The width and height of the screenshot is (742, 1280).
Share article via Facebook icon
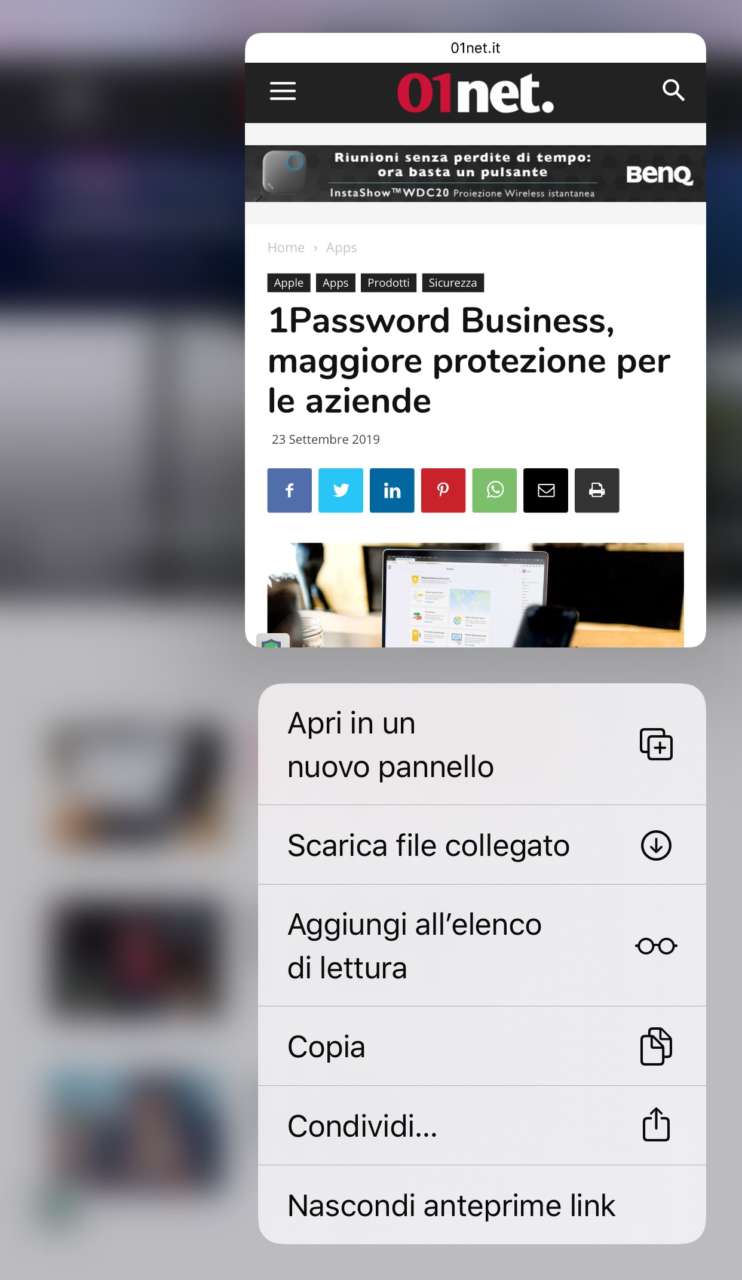[x=289, y=490]
